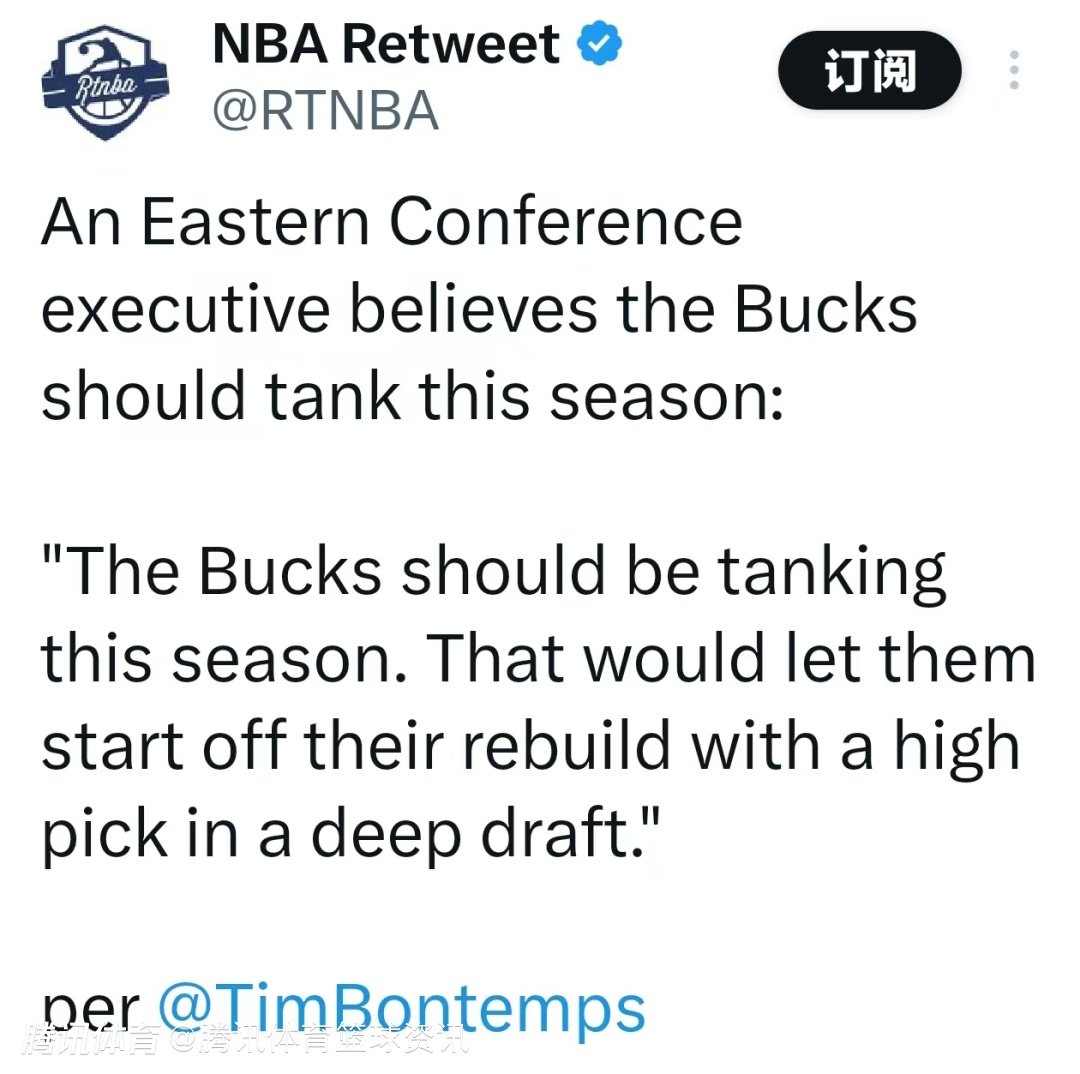Open the three-dot more options menu

coord(1014,70)
